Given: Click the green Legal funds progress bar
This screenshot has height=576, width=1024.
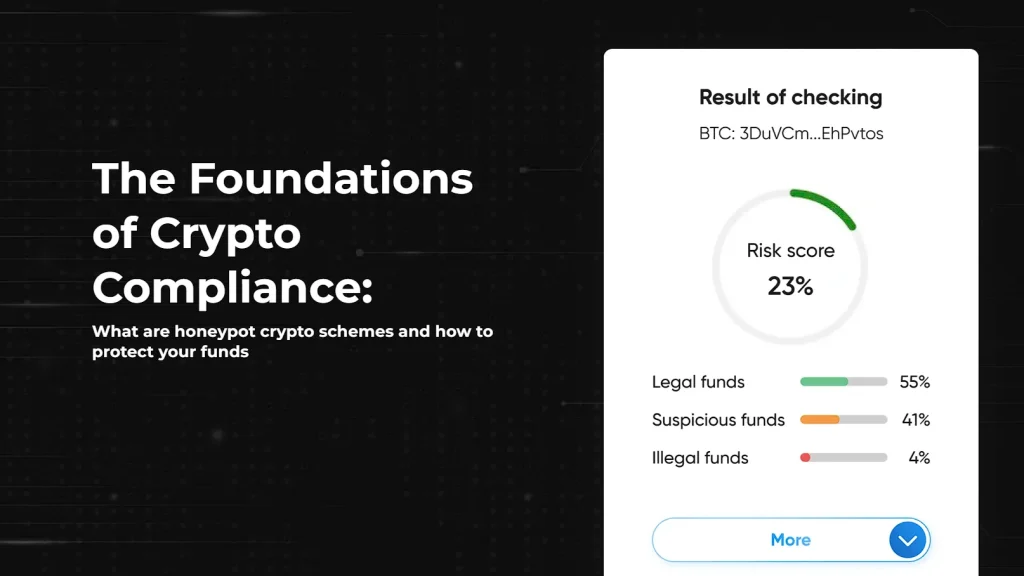Looking at the screenshot, I should pos(843,381).
